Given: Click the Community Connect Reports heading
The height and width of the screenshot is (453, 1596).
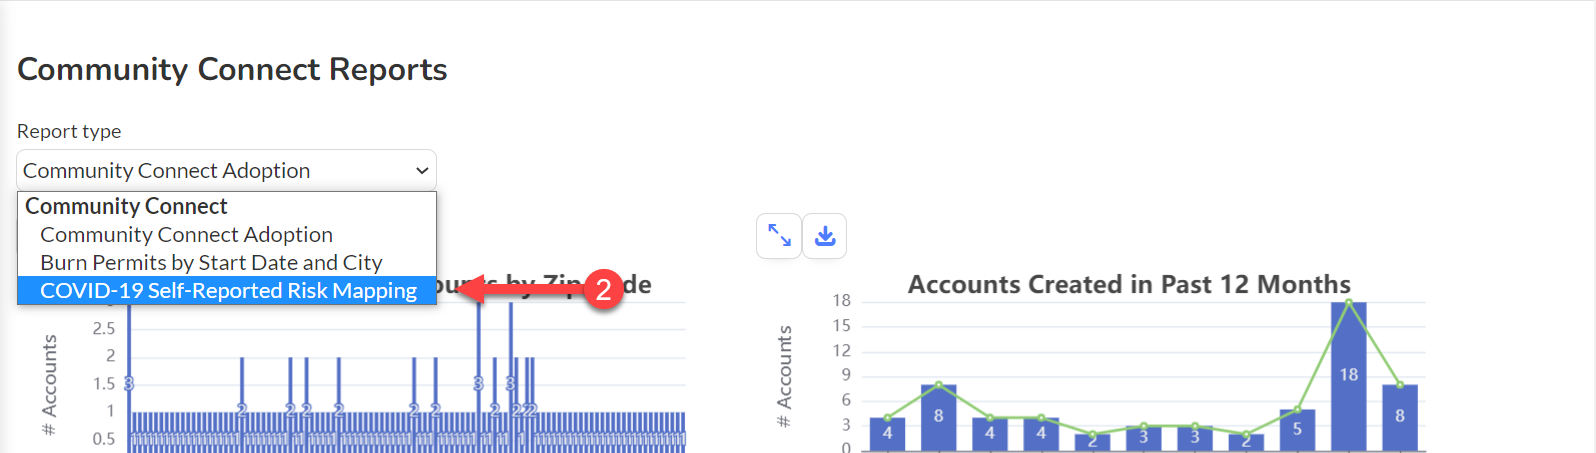Looking at the screenshot, I should (x=232, y=69).
